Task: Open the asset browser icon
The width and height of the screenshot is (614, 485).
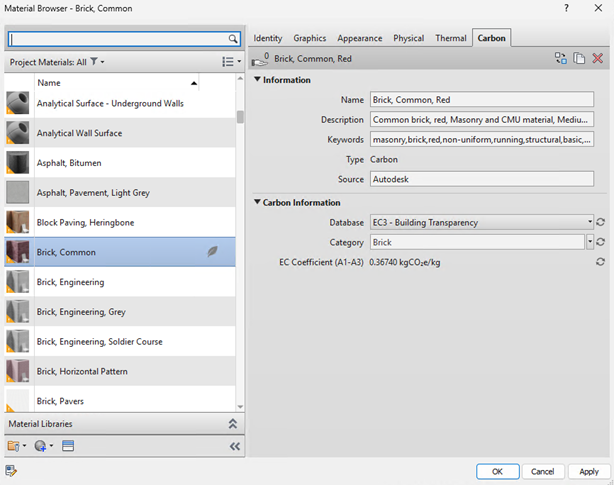Action: pos(68,446)
